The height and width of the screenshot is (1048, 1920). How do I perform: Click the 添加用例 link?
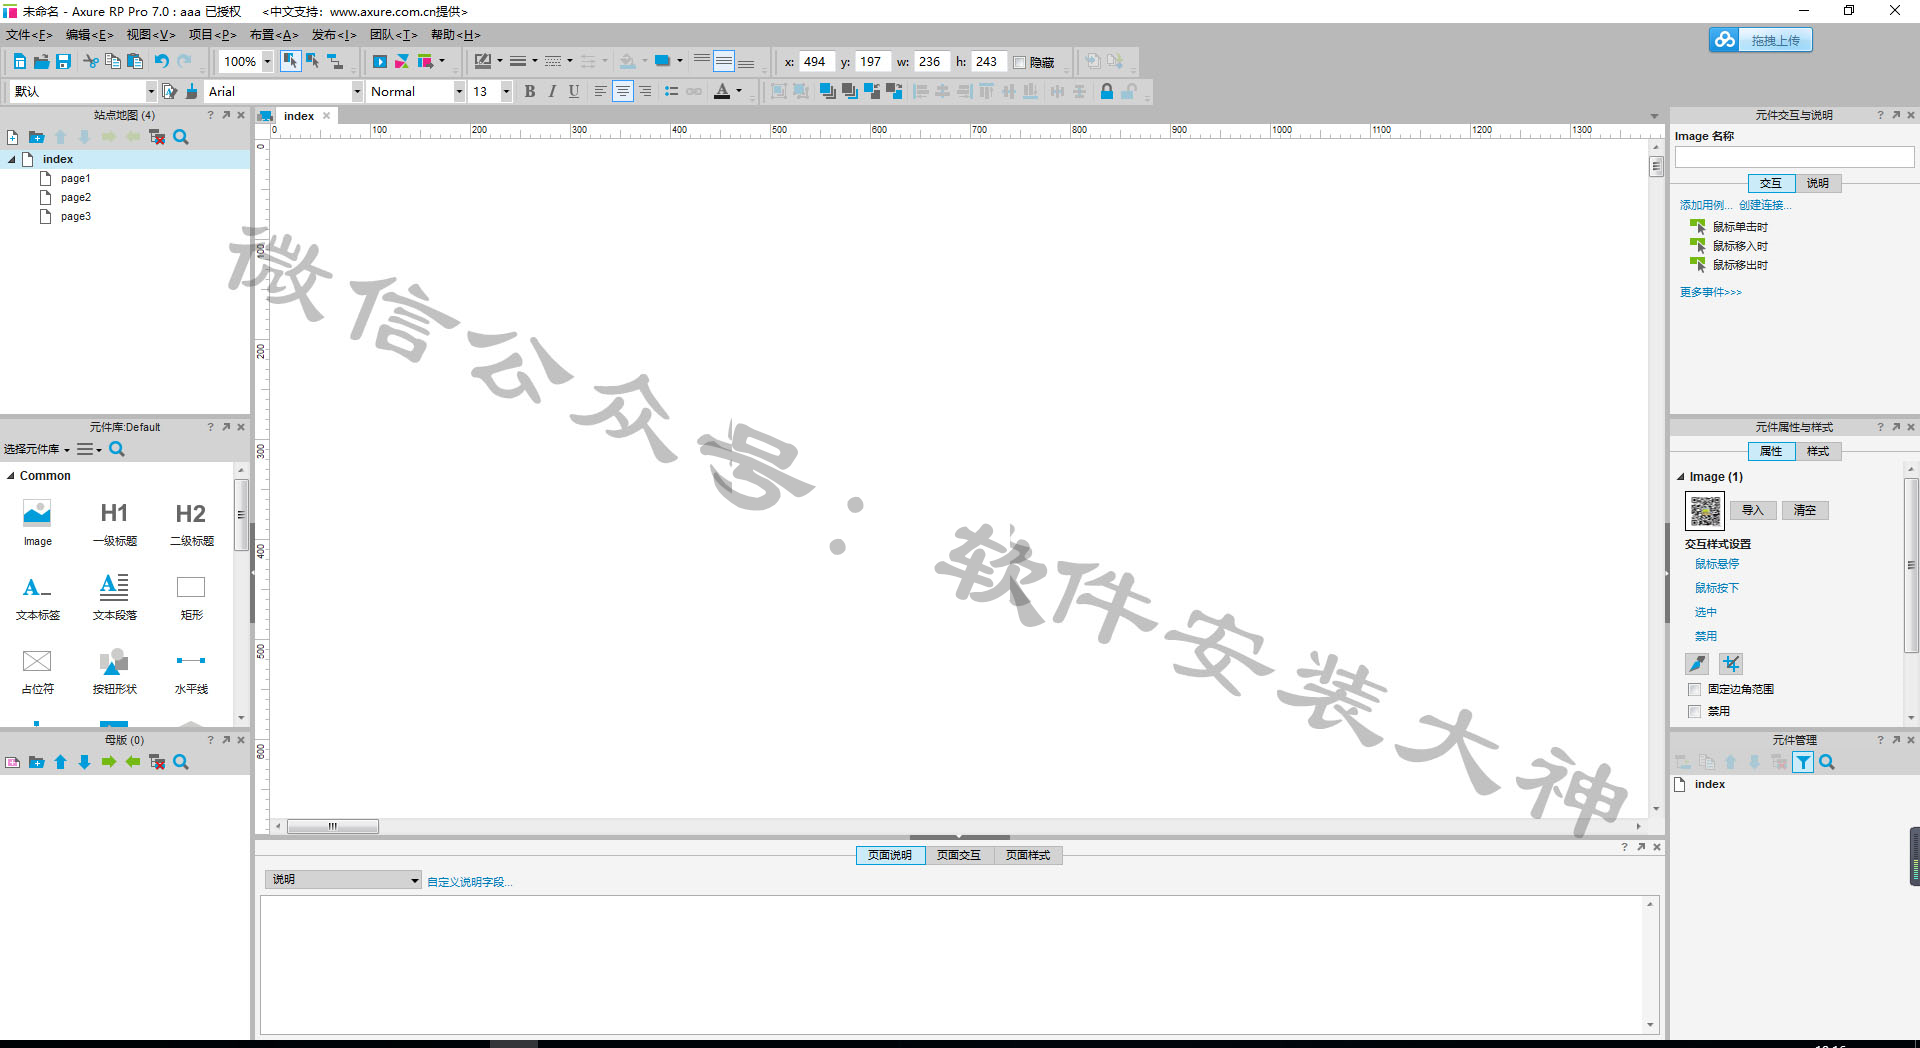[x=1706, y=205]
